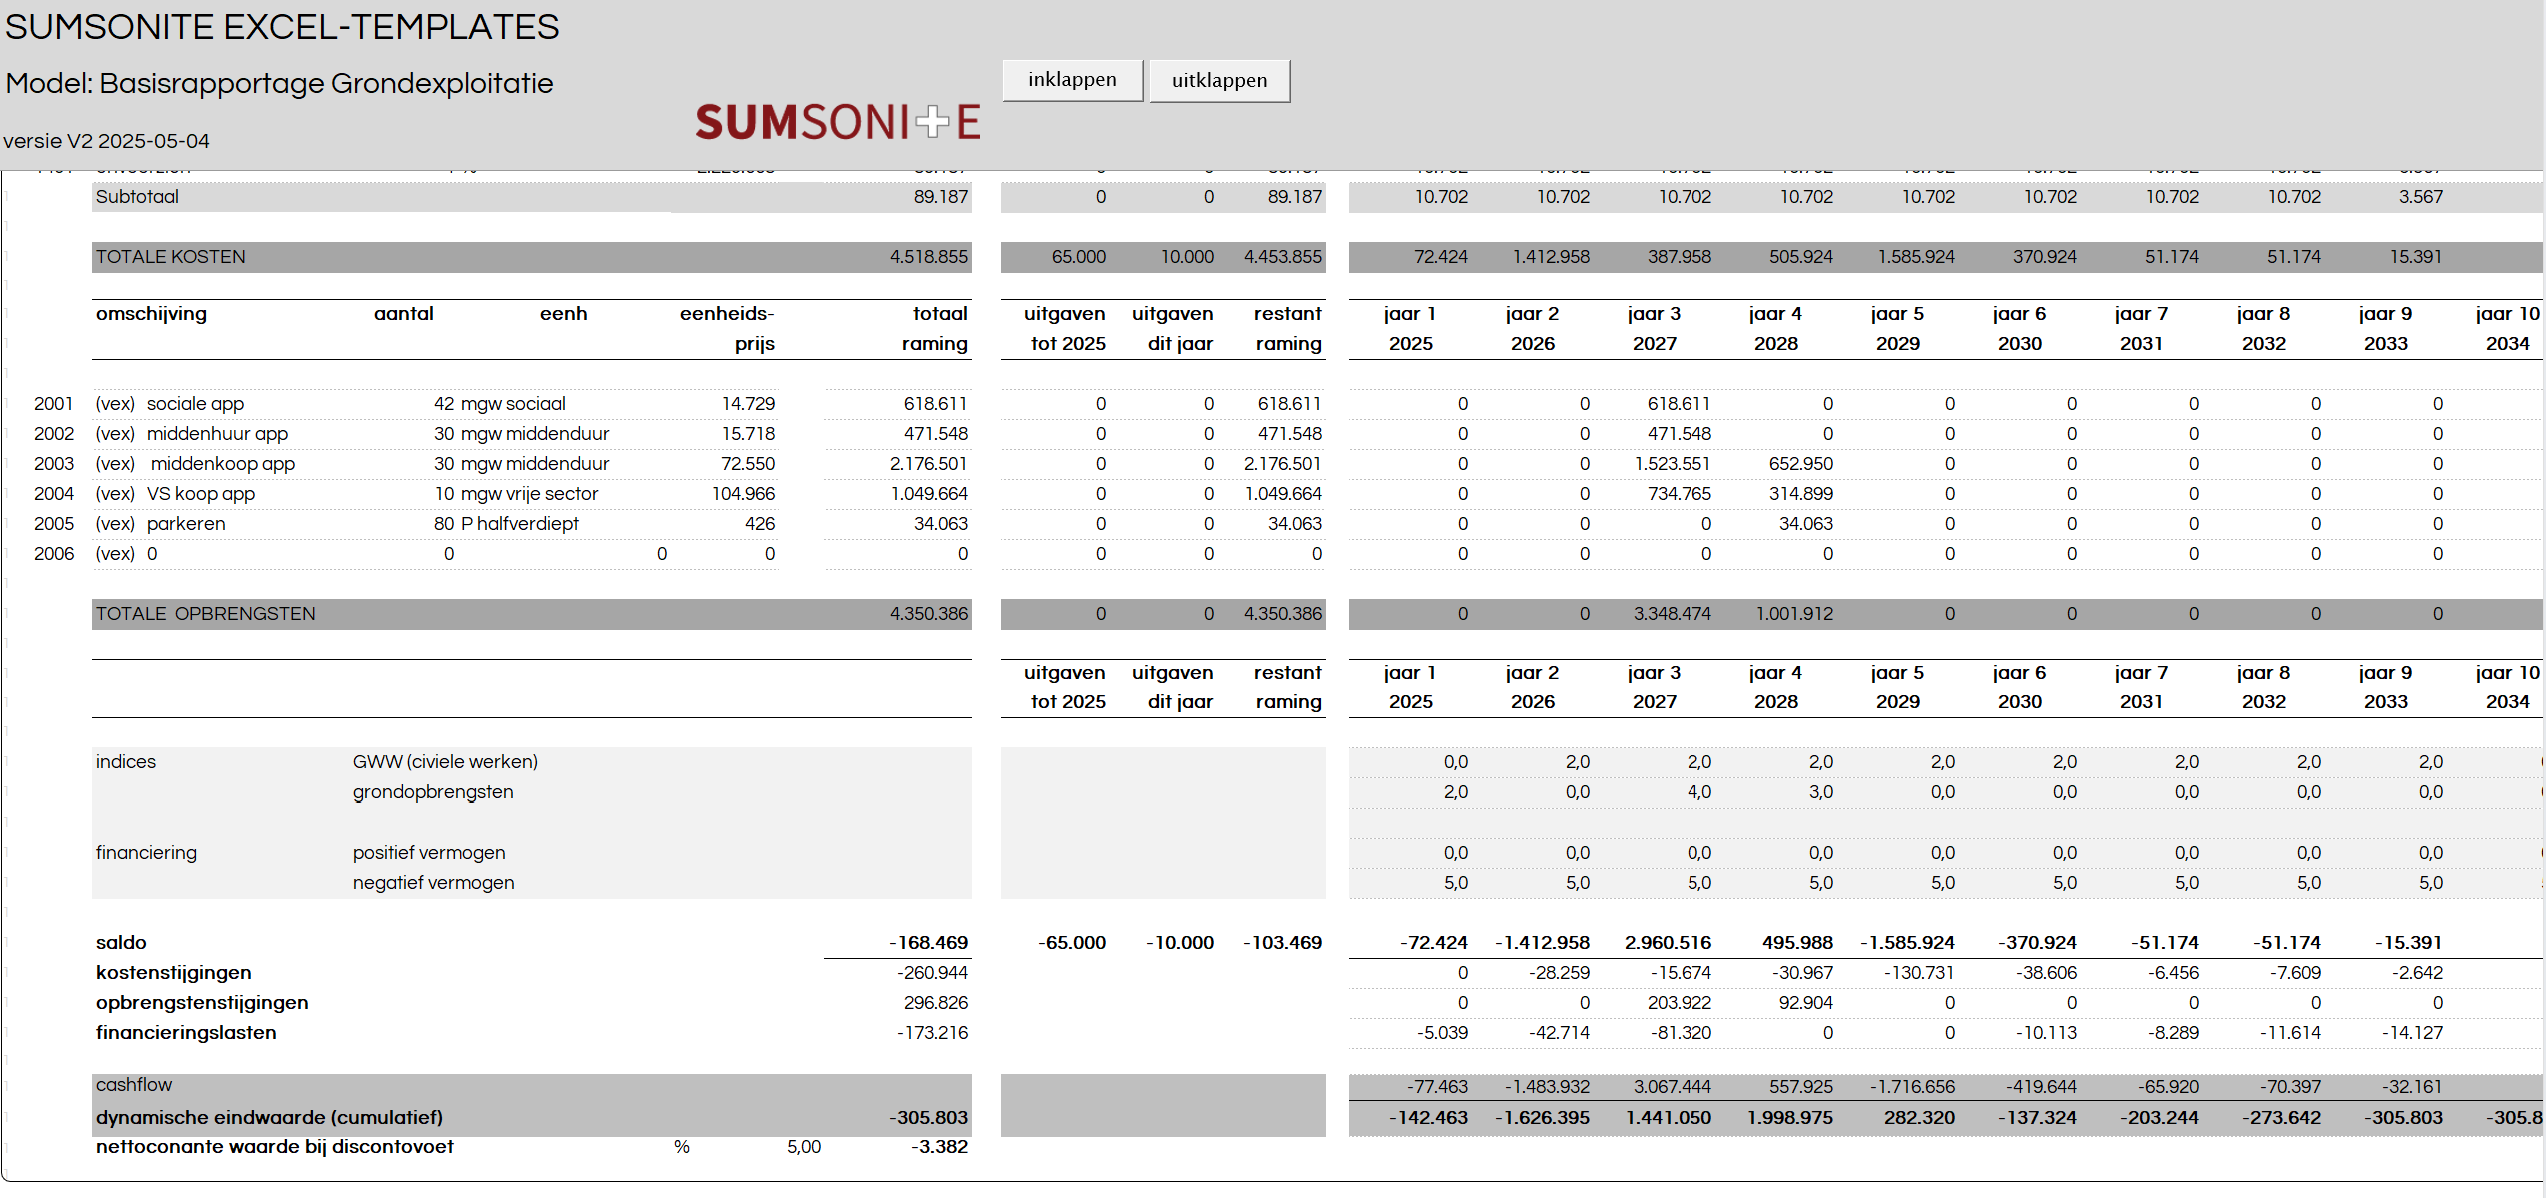This screenshot has width=2546, height=1198.
Task: Click the negatief vermogen label
Action: (x=433, y=883)
